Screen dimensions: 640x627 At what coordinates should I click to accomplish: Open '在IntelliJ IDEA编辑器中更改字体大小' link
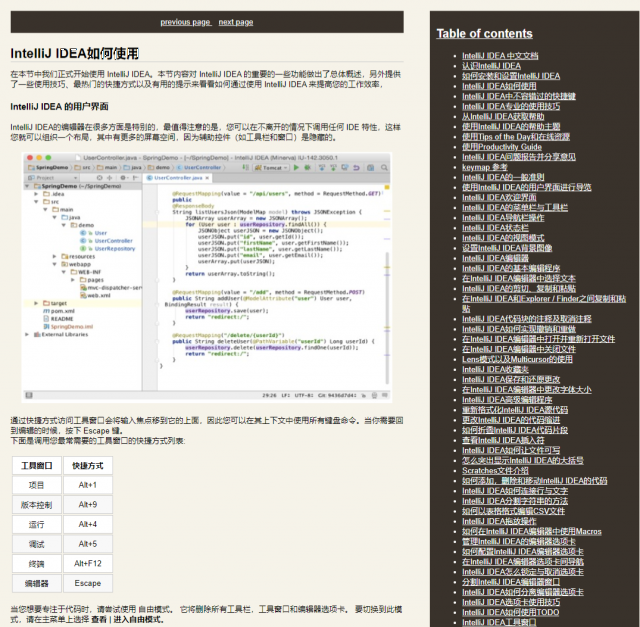[x=527, y=389]
